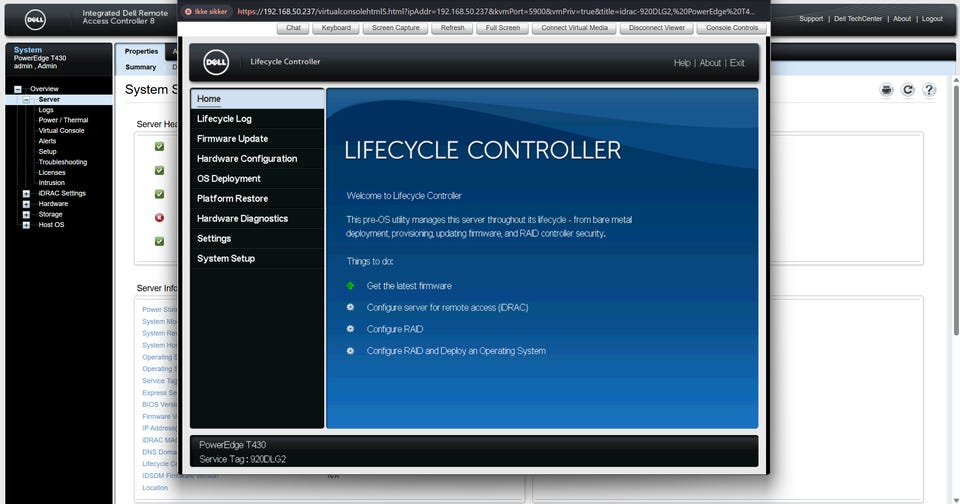Image resolution: width=960 pixels, height=504 pixels.
Task: Click the Keyboard button in virtual console
Action: point(336,28)
